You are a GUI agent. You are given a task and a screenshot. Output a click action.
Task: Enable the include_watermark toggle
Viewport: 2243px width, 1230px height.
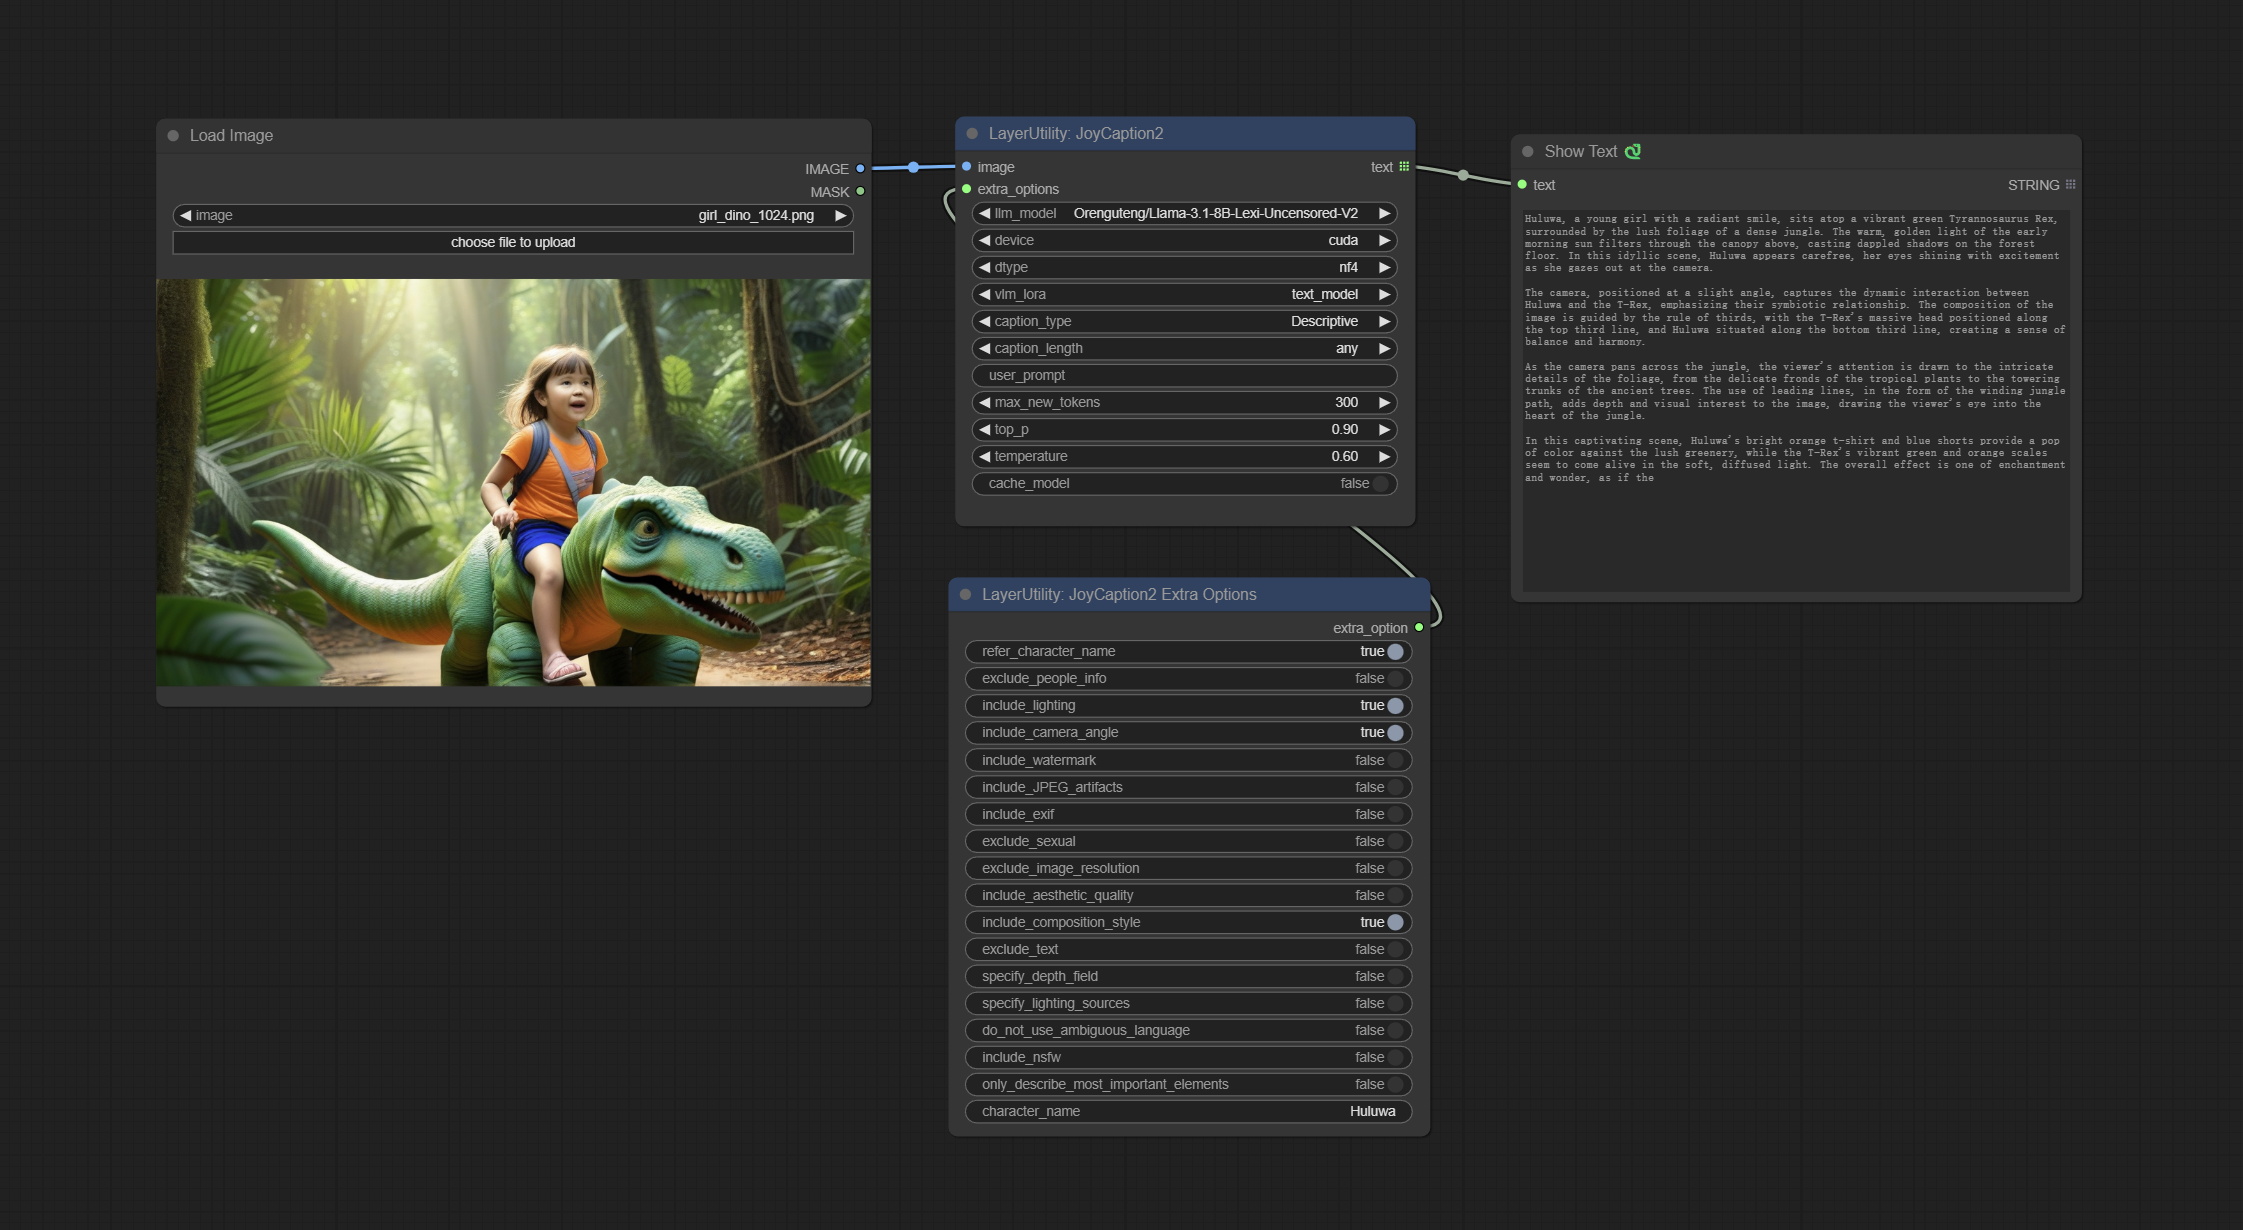point(1395,761)
